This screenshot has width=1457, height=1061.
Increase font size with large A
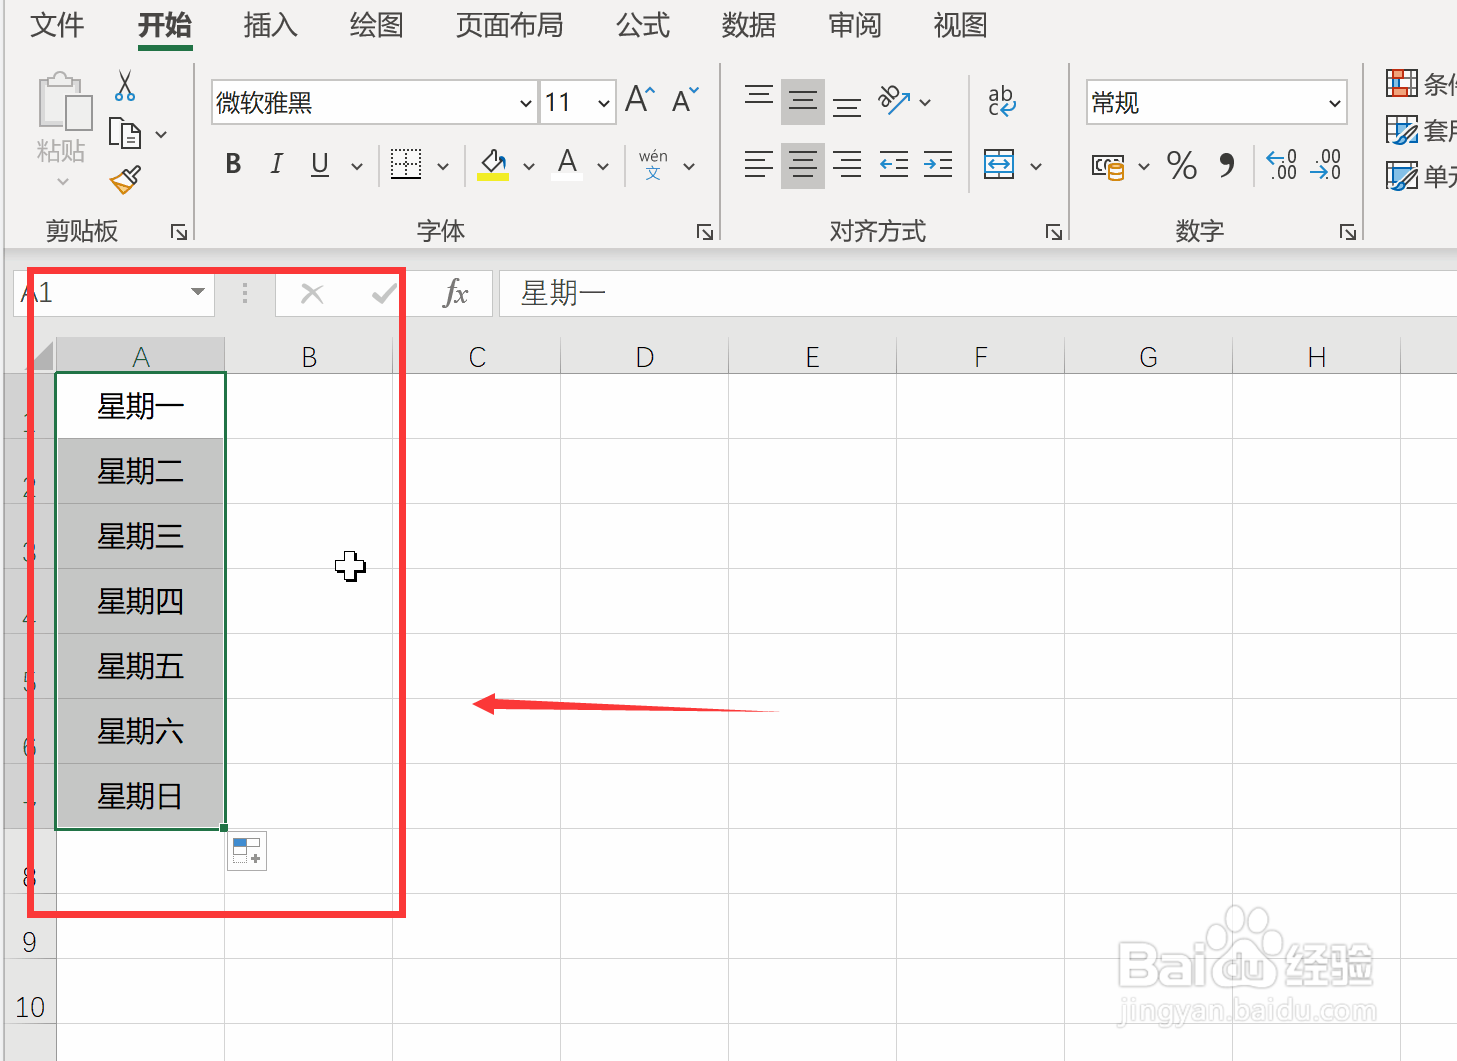[x=640, y=100]
